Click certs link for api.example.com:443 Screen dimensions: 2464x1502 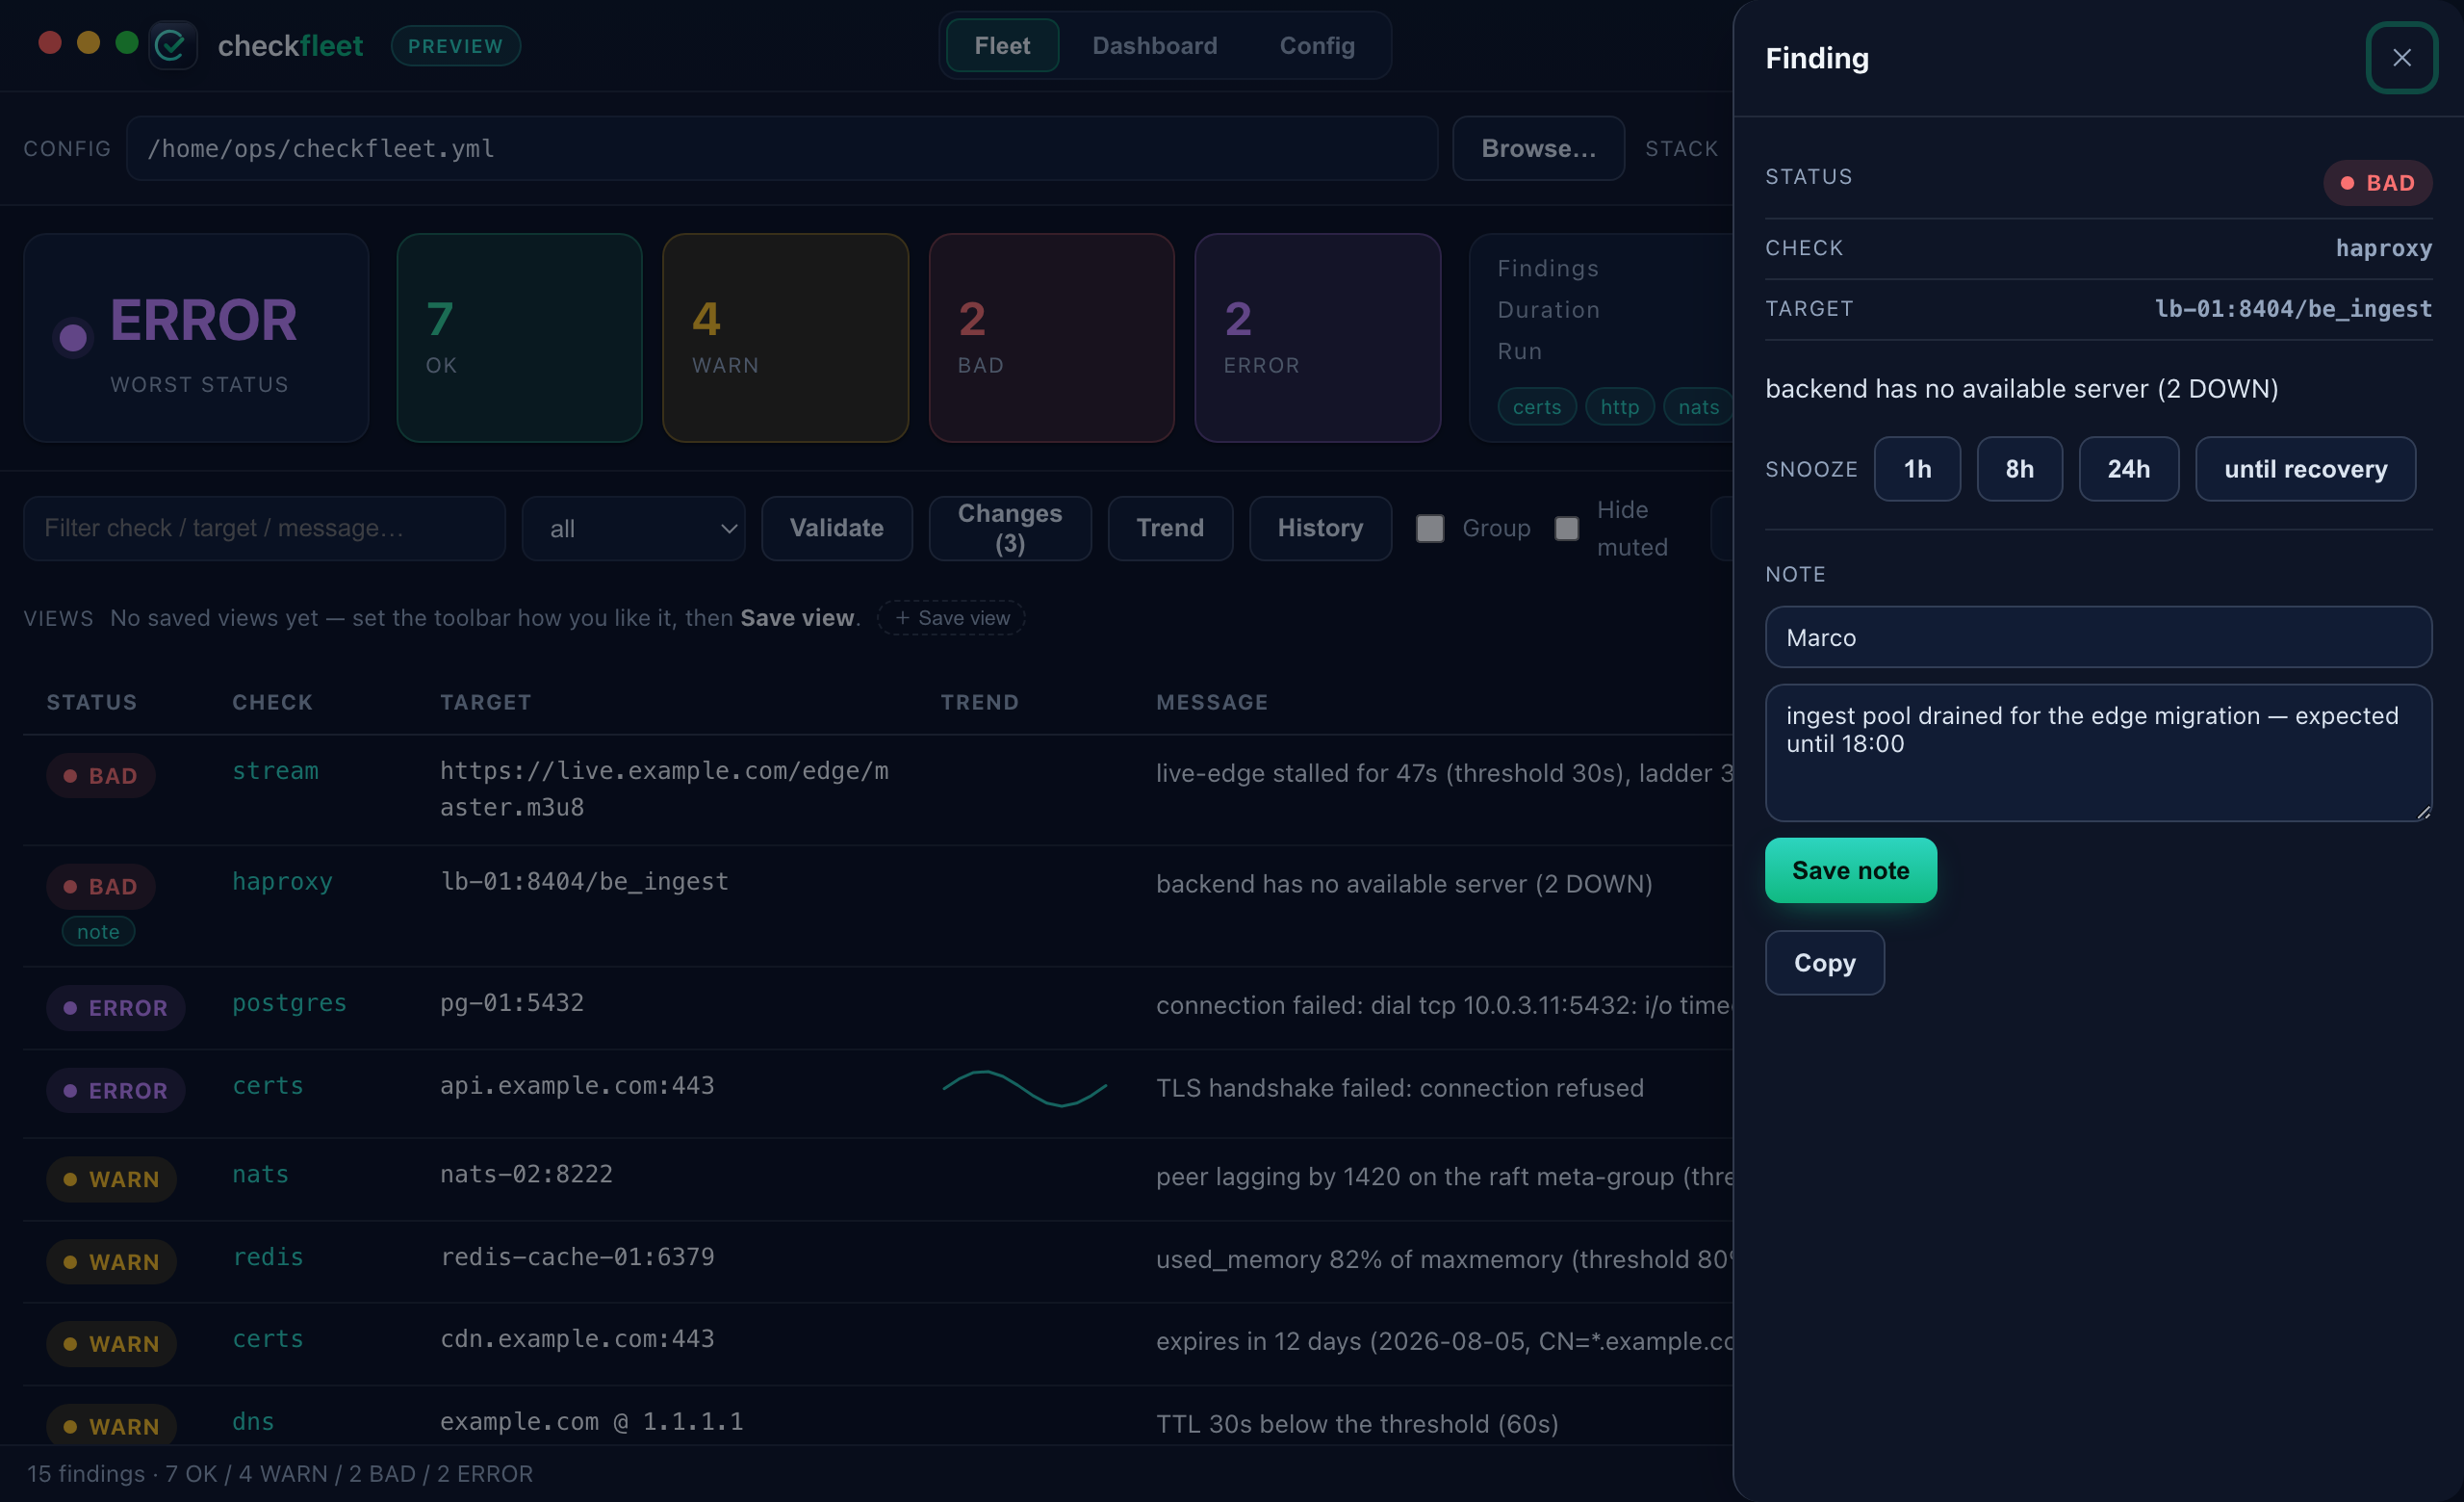click(x=267, y=1085)
